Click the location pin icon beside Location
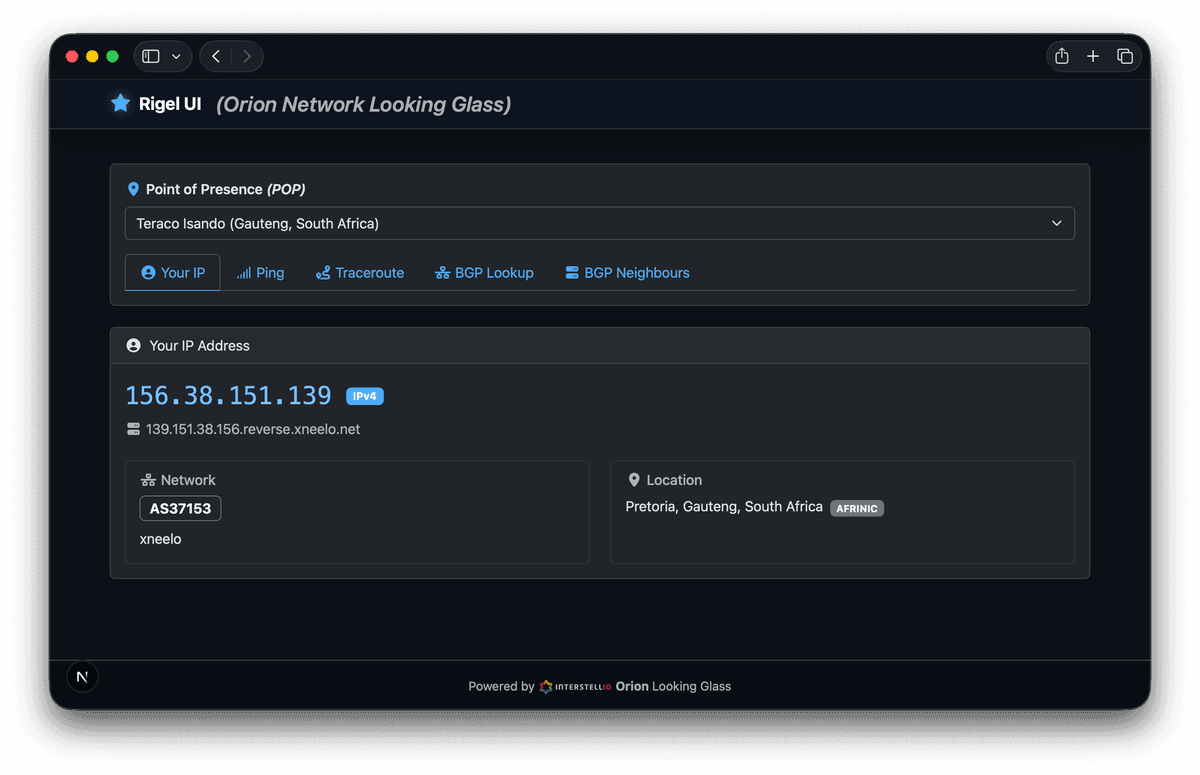 (x=634, y=480)
